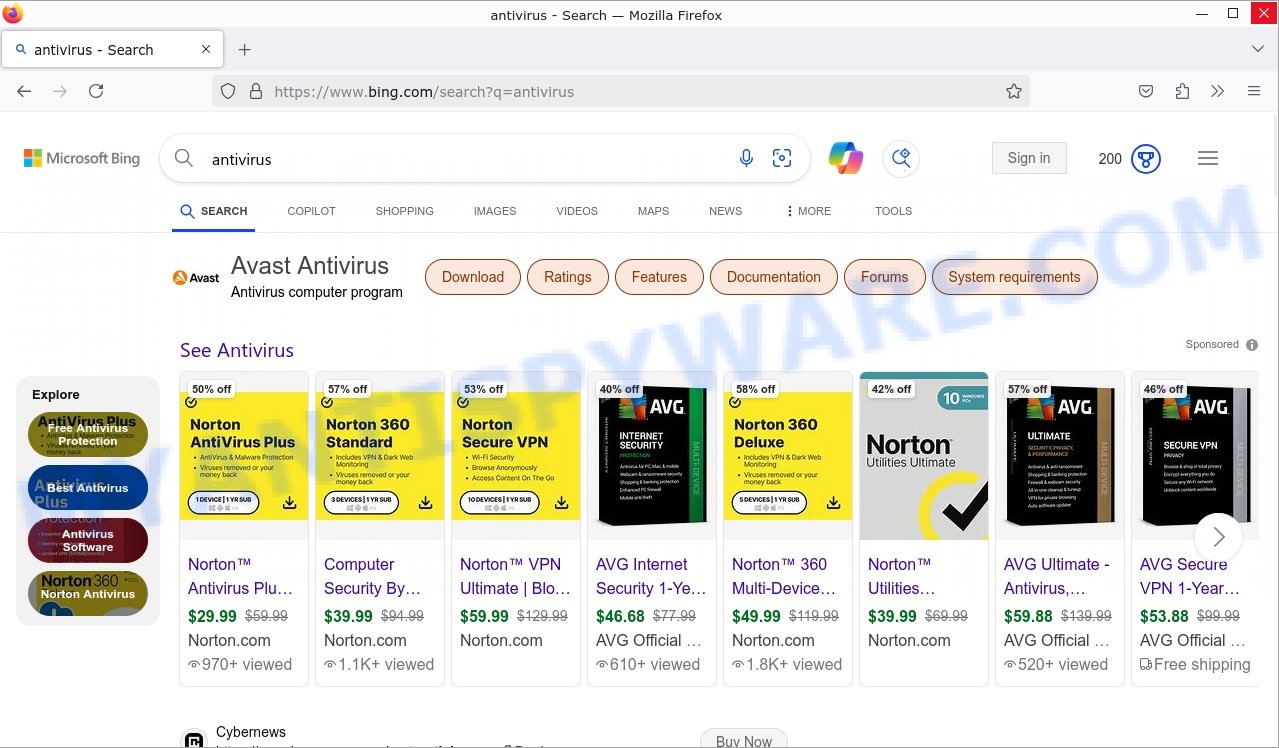Start voice search with microphone icon
Screen dimensions: 1279x748
(746, 158)
